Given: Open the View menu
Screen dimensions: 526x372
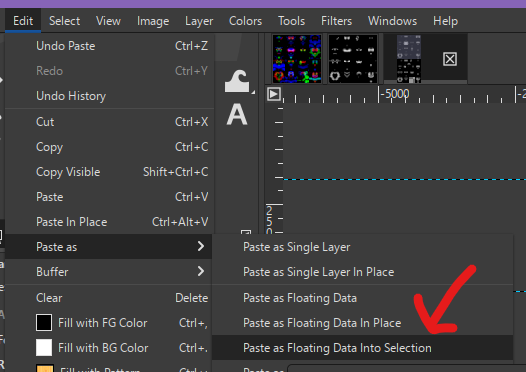Looking at the screenshot, I should [108, 21].
